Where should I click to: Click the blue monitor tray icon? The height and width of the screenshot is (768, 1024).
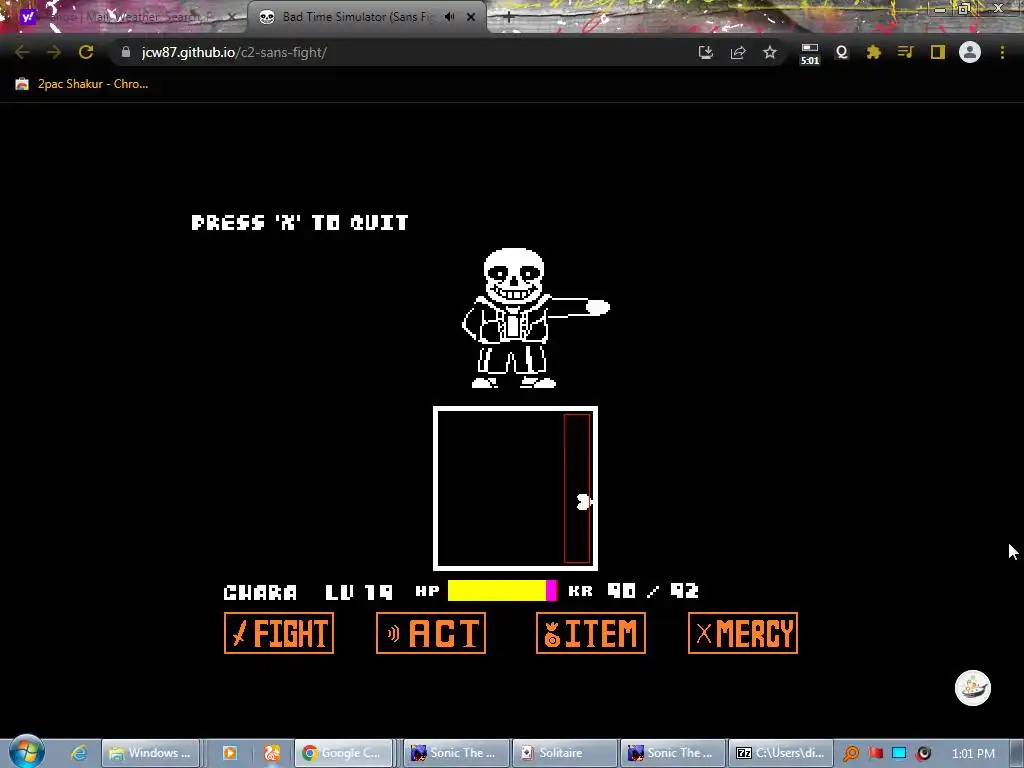coord(899,753)
